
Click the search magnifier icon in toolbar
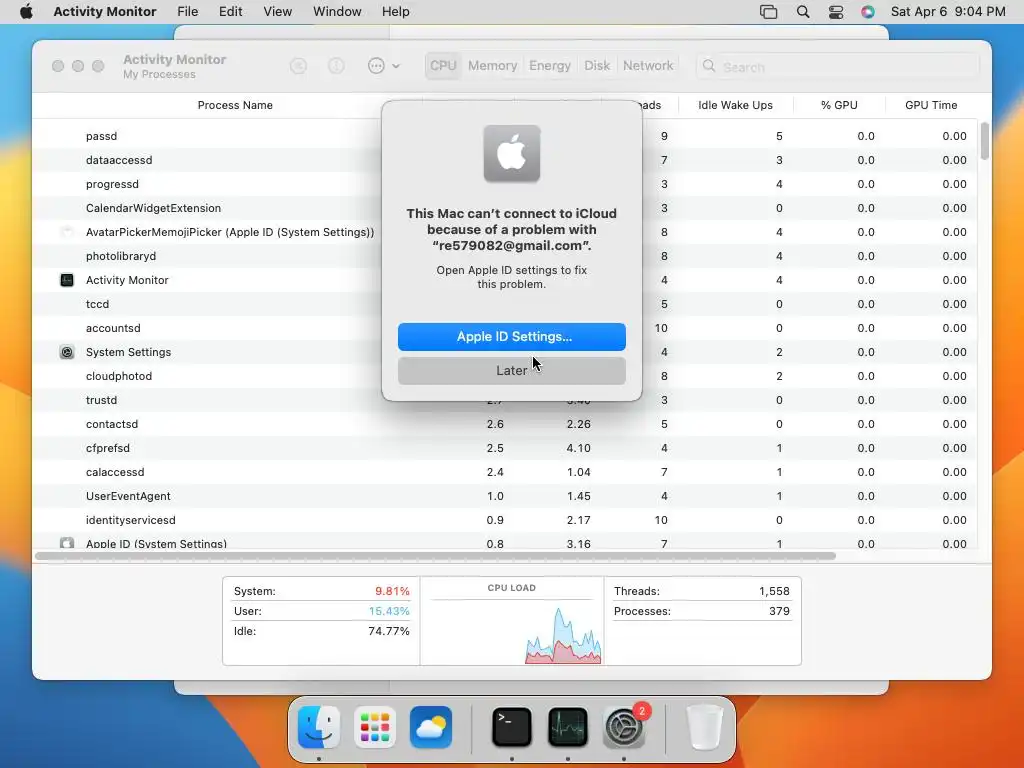709,66
